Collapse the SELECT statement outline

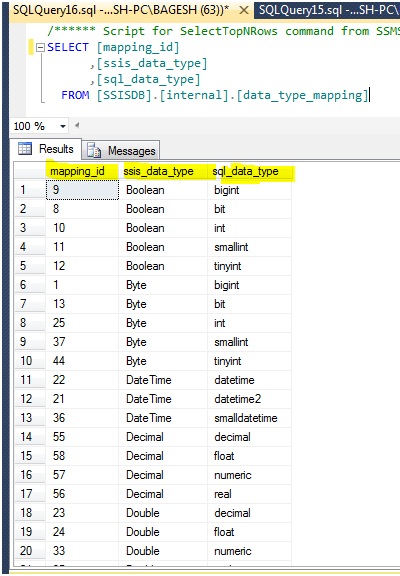(40, 47)
